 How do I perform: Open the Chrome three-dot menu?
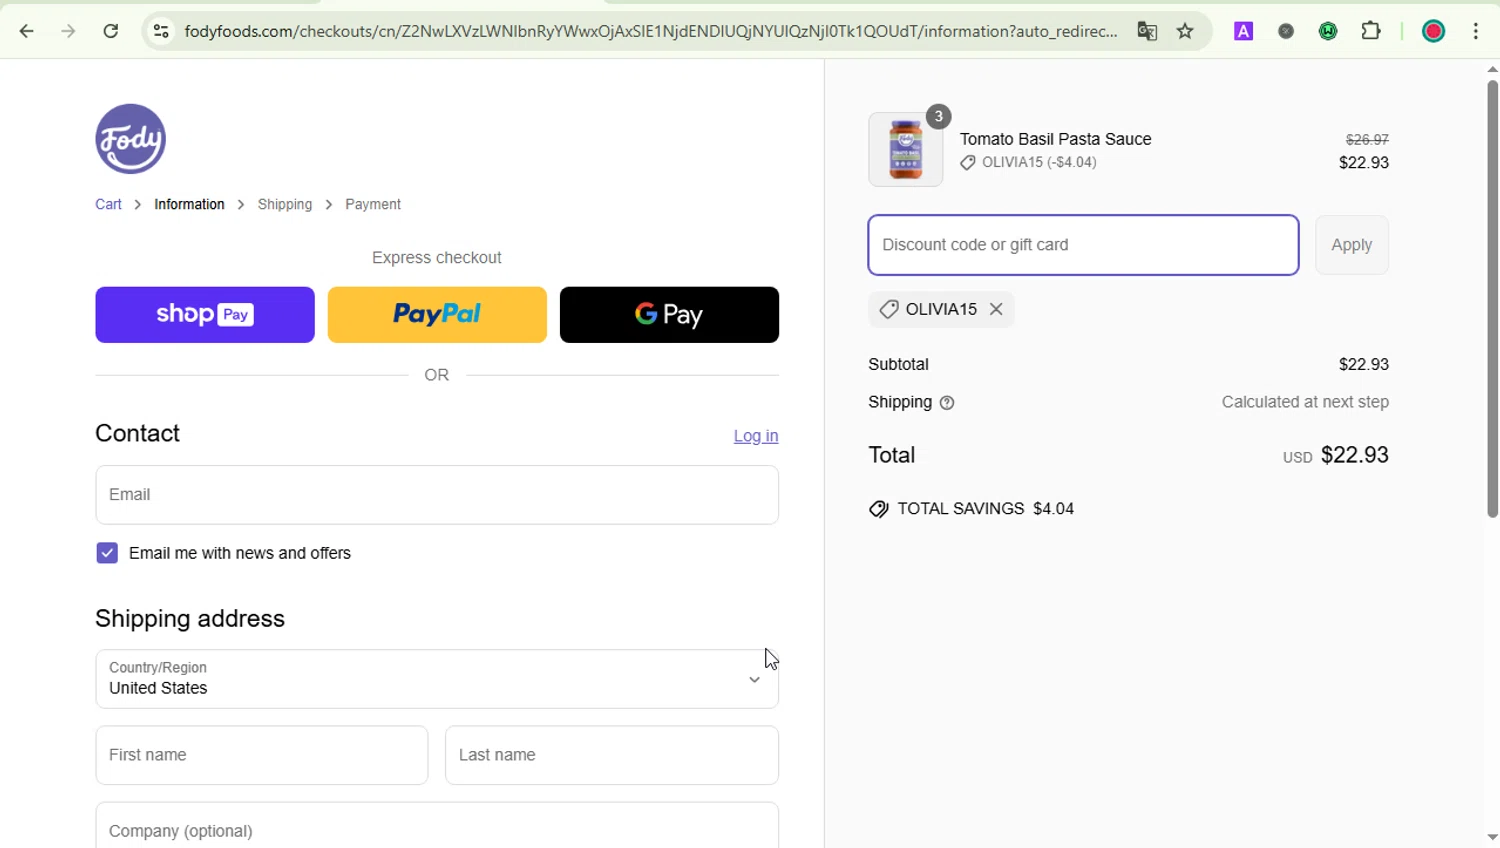tap(1476, 31)
